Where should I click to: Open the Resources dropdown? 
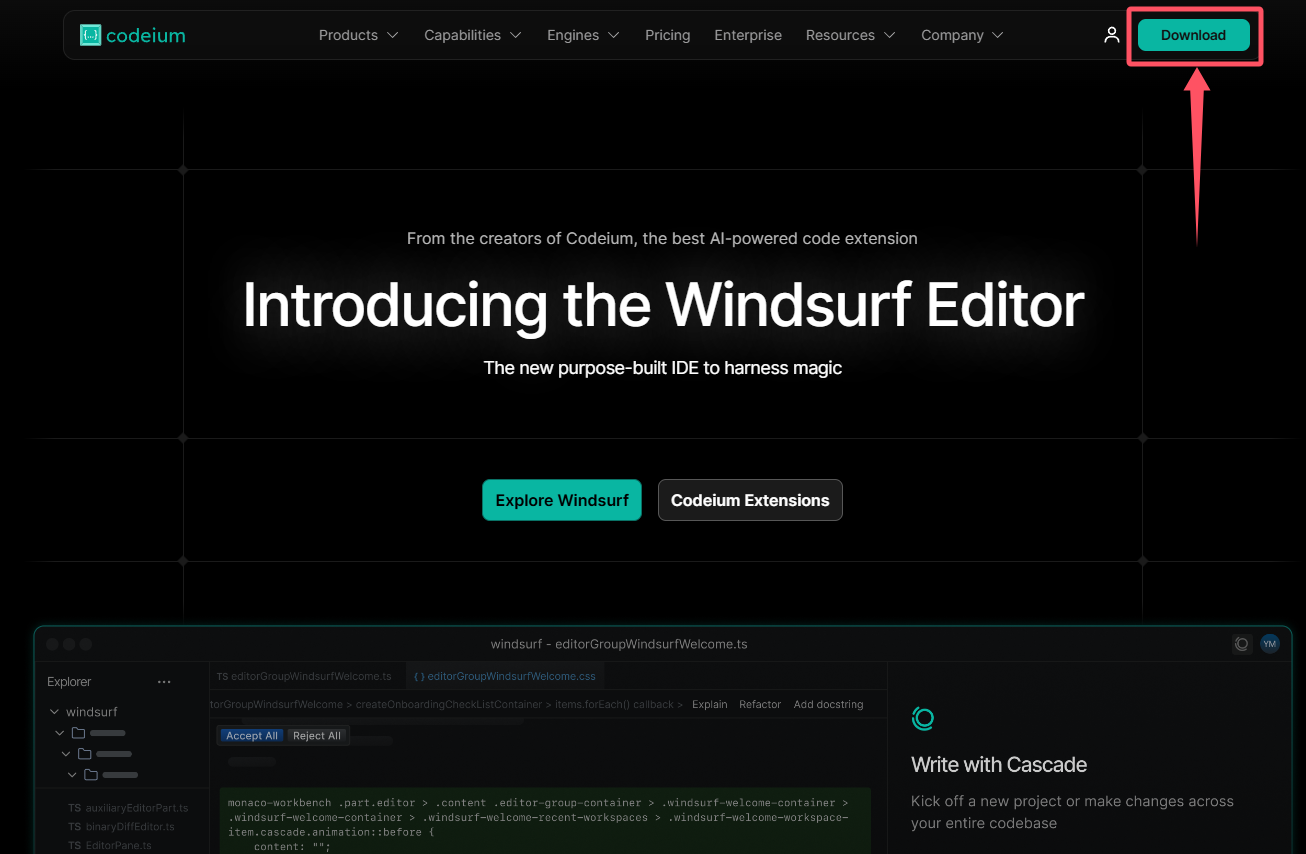click(x=850, y=35)
